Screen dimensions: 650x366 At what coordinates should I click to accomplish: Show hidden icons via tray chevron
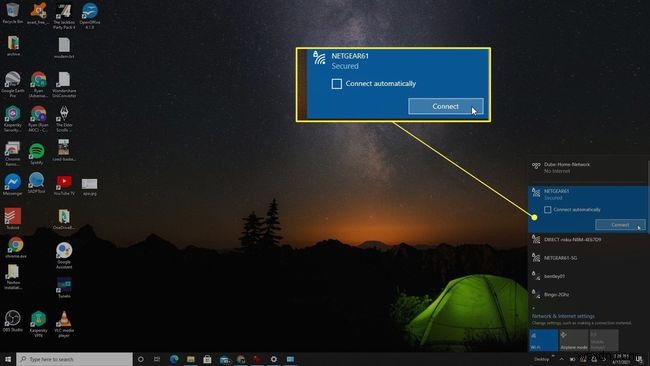pos(562,359)
